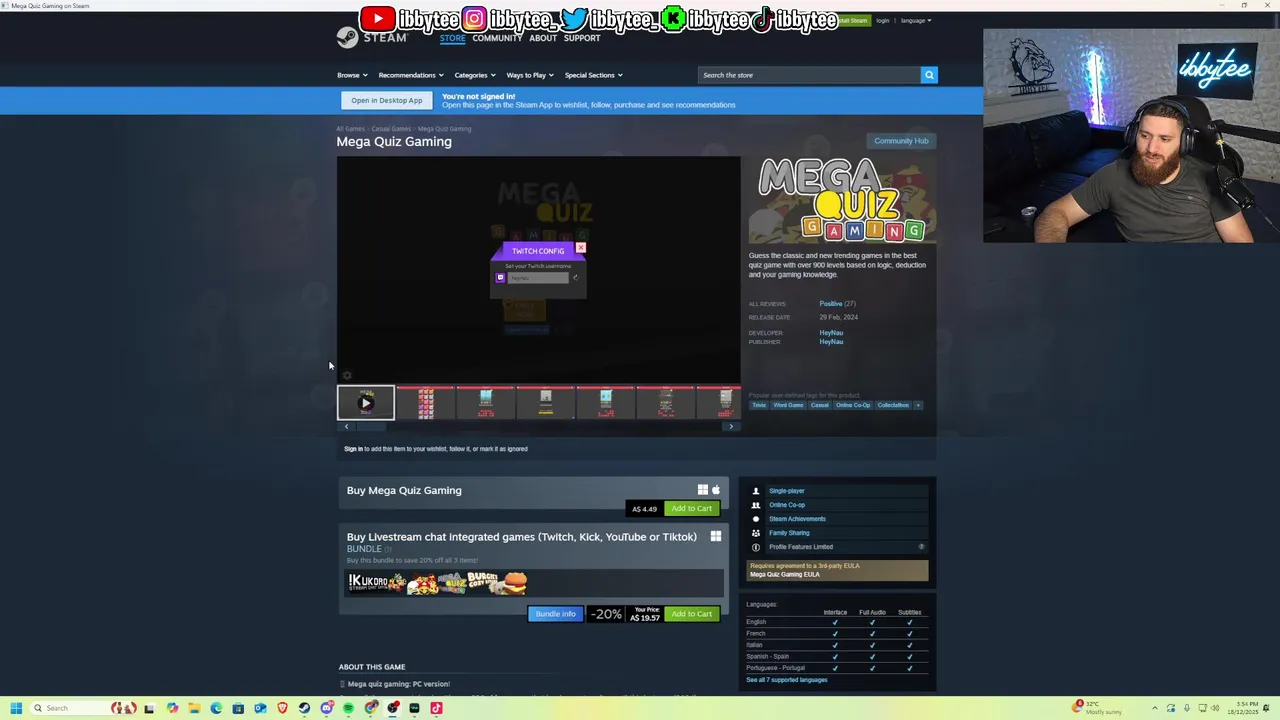
Task: Click the store search magnifier button
Action: click(x=929, y=75)
